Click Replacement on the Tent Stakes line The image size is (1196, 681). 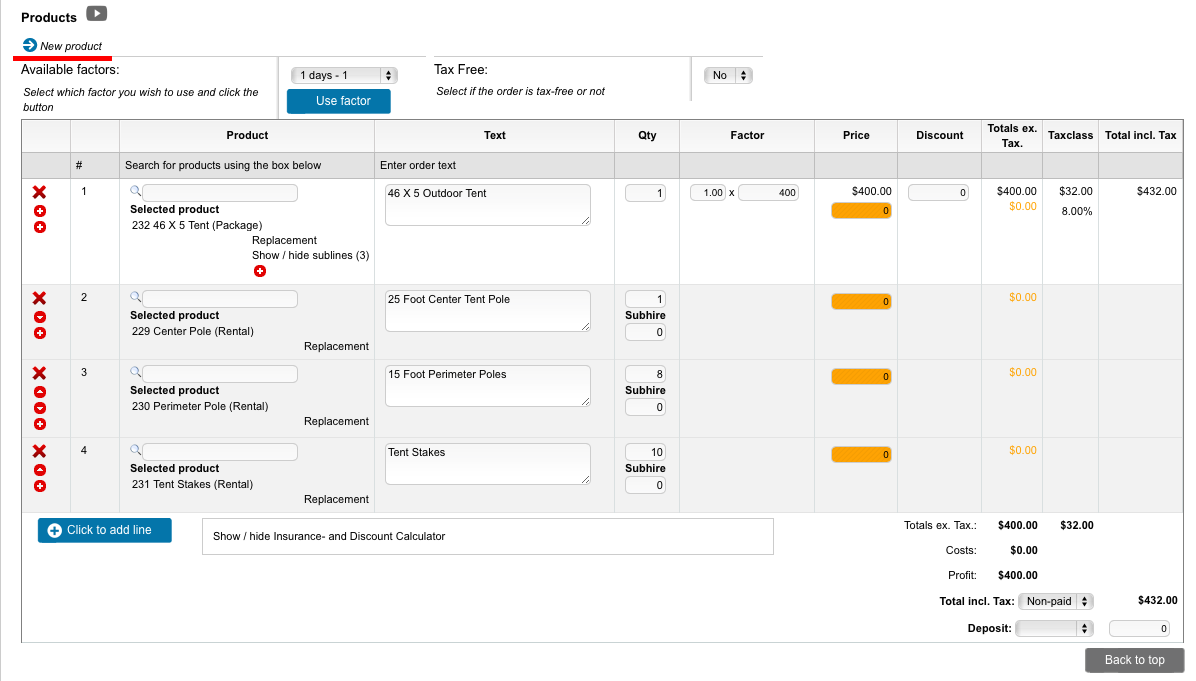(x=336, y=500)
